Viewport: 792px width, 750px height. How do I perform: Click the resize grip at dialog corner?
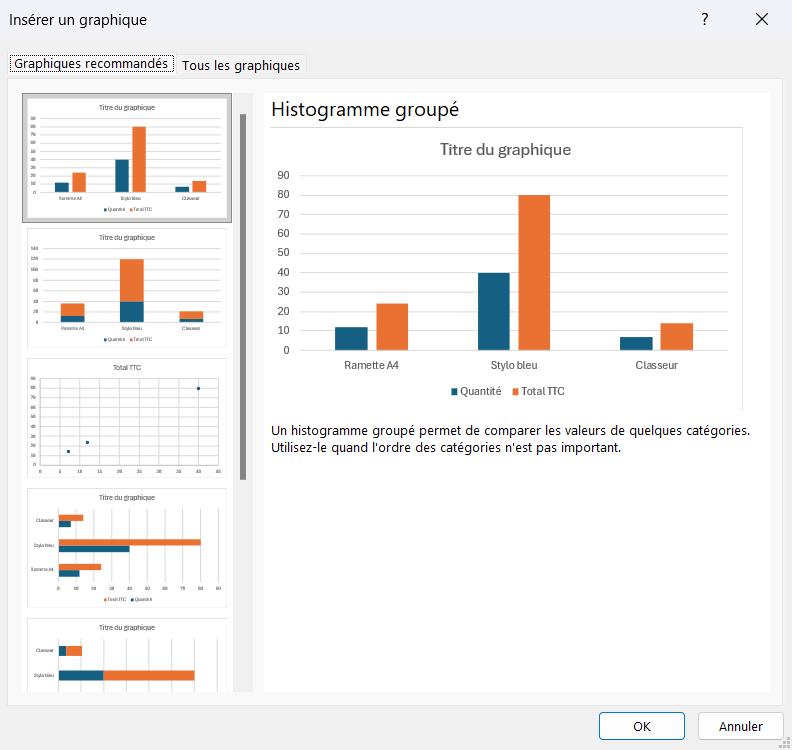(785, 743)
